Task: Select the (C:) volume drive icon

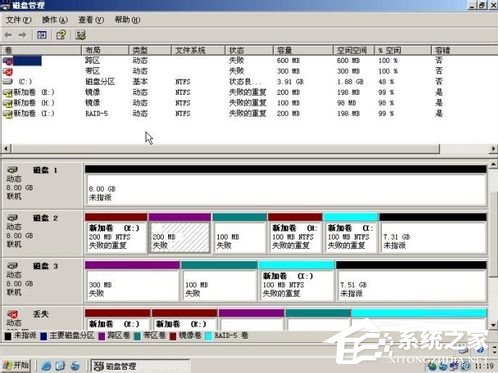Action: (x=8, y=82)
